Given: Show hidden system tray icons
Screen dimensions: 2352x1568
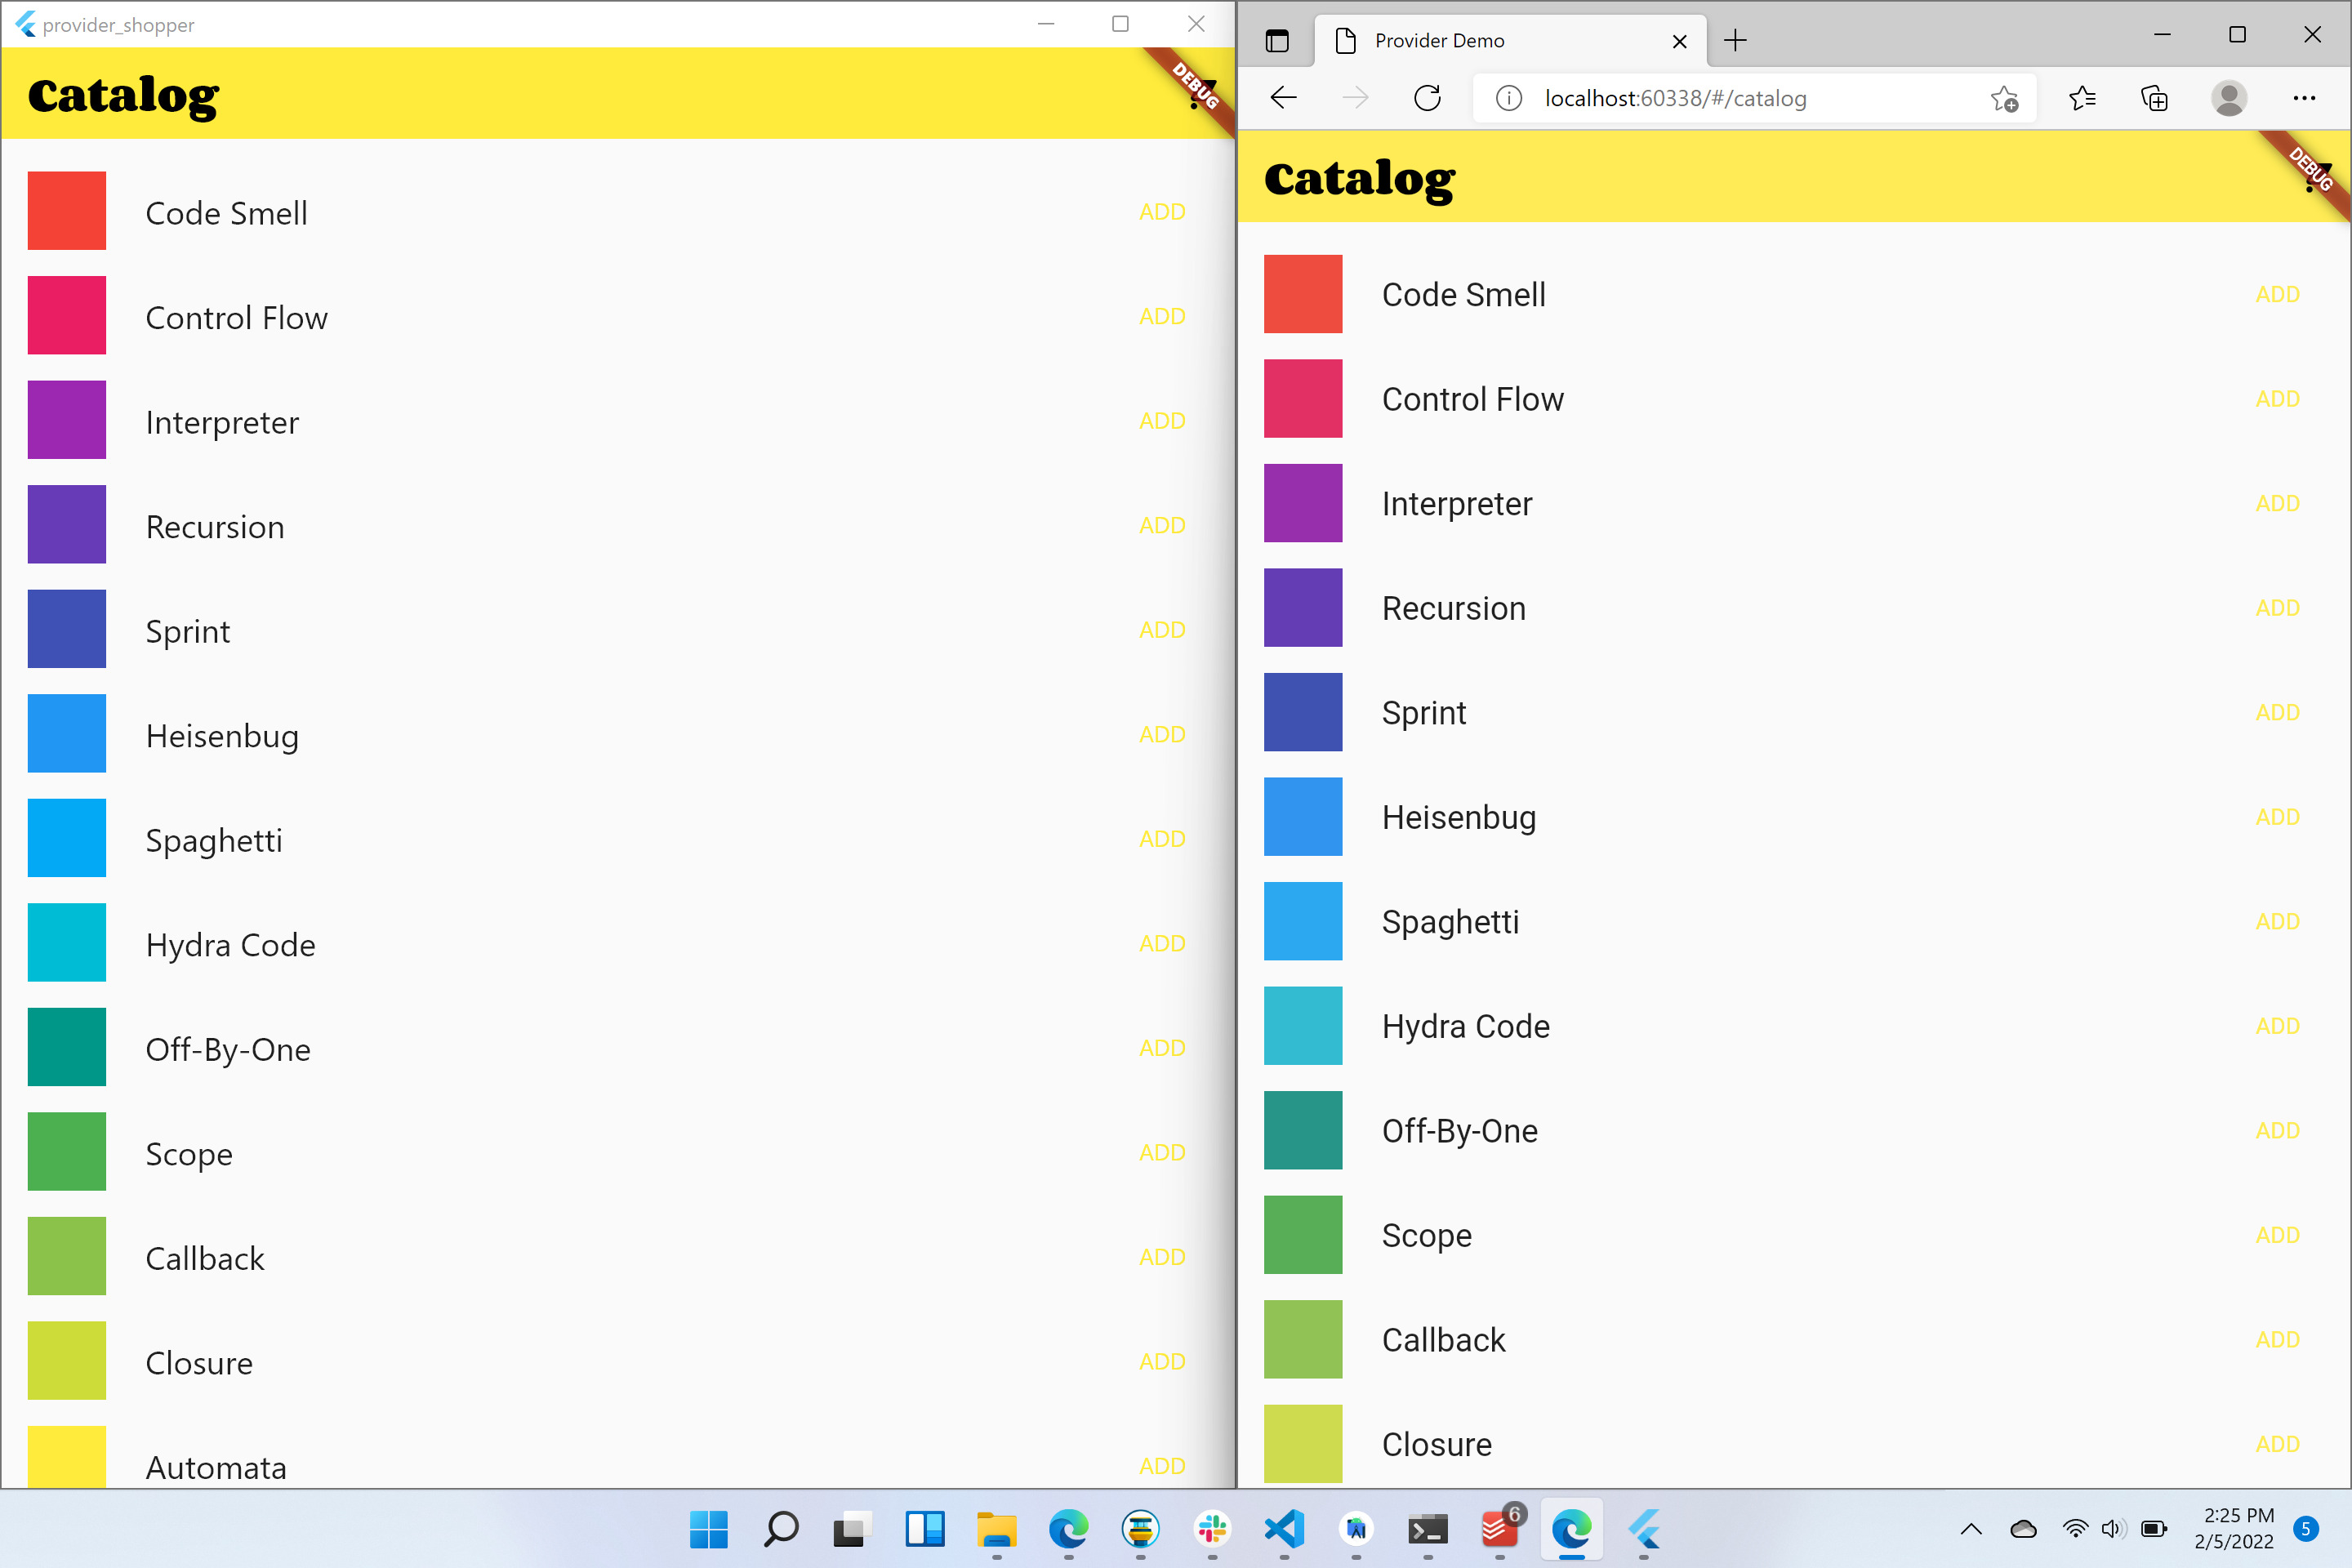Looking at the screenshot, I should tap(1971, 1529).
